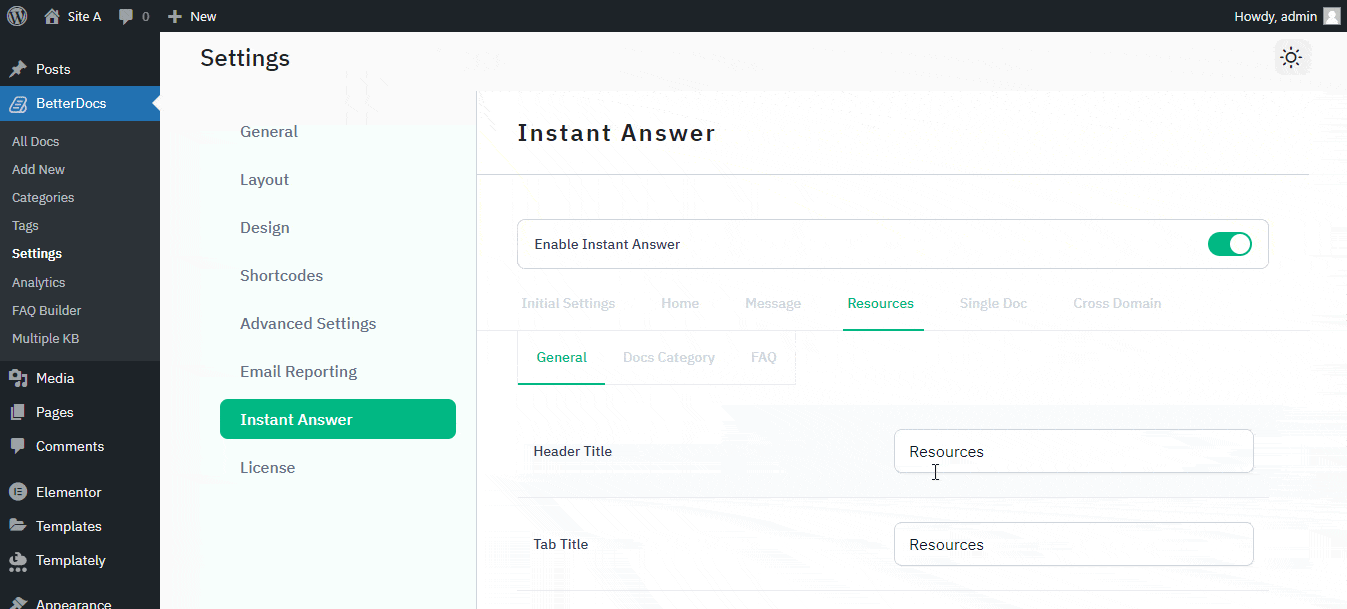Click the Pages sidebar icon
1347x609 pixels.
16,412
